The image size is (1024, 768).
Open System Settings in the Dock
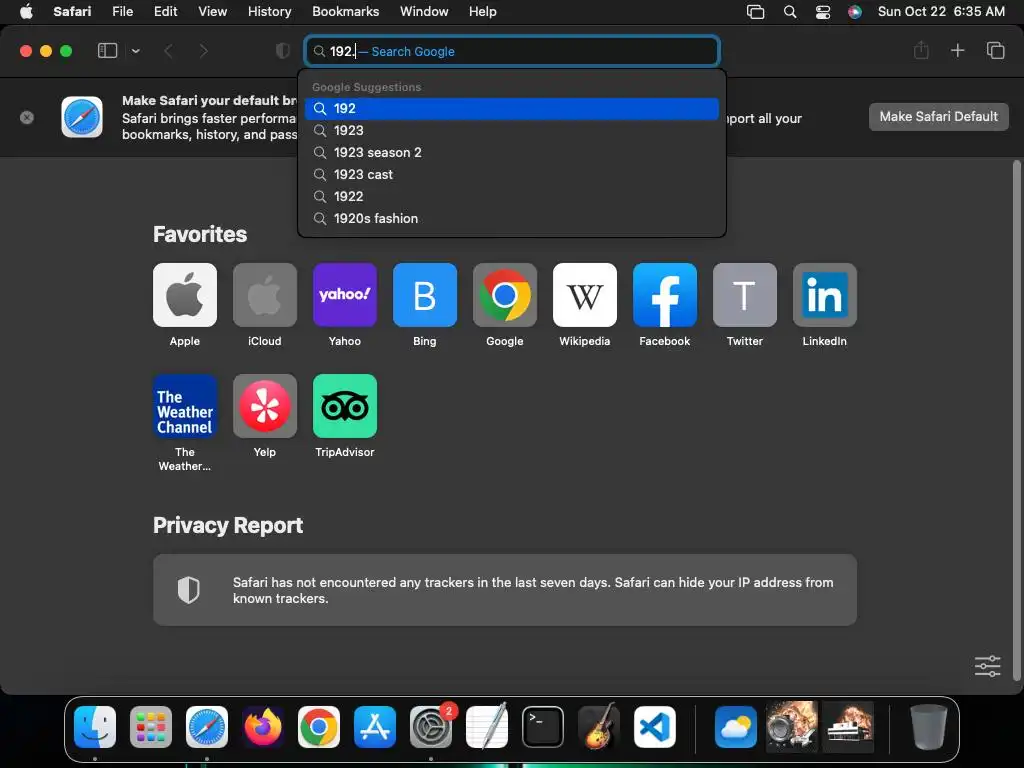coord(431,727)
